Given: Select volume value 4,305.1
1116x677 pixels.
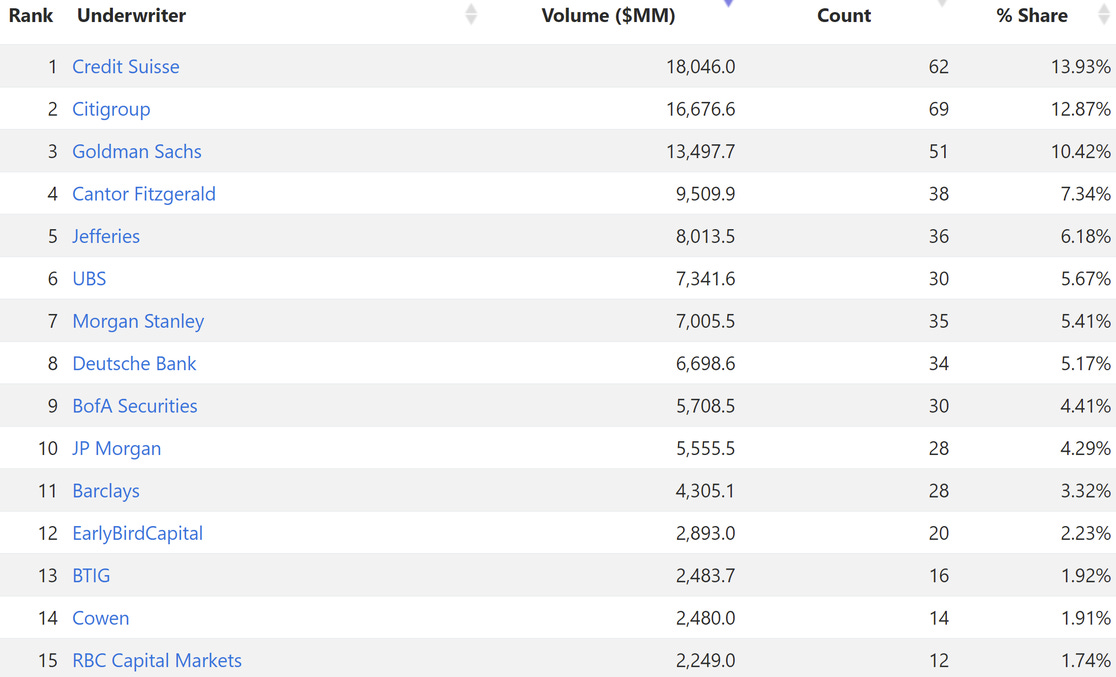Looking at the screenshot, I should tap(705, 490).
